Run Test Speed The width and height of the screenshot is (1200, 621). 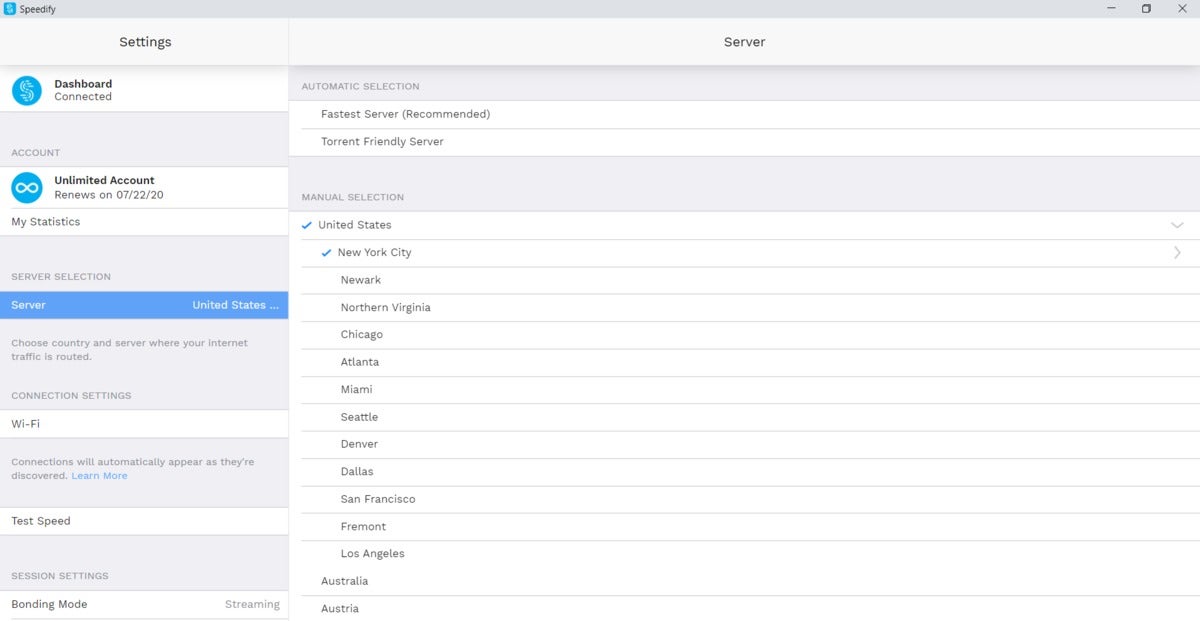144,521
